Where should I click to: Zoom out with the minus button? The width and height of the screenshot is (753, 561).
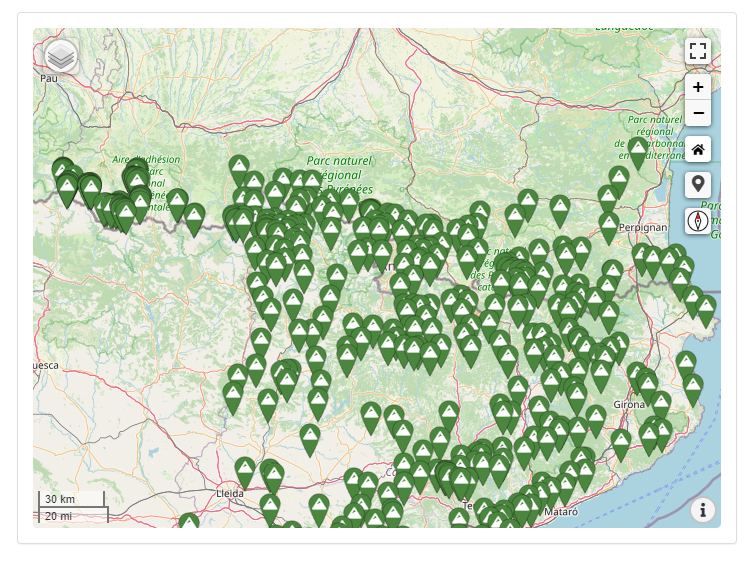point(698,113)
